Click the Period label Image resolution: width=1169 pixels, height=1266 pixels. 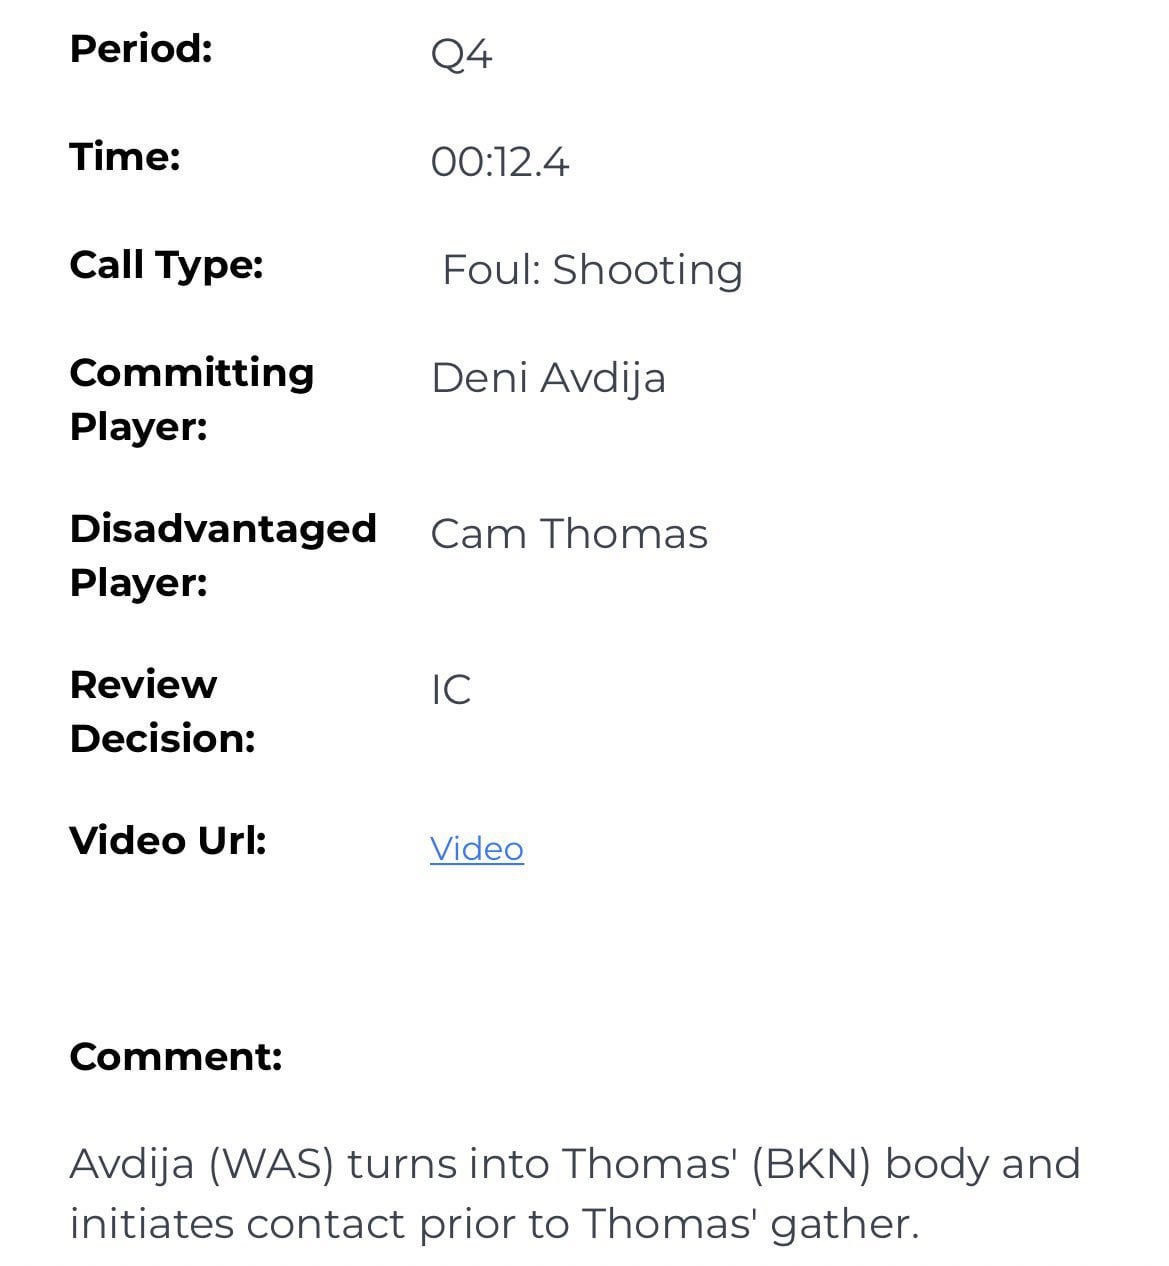tap(141, 48)
